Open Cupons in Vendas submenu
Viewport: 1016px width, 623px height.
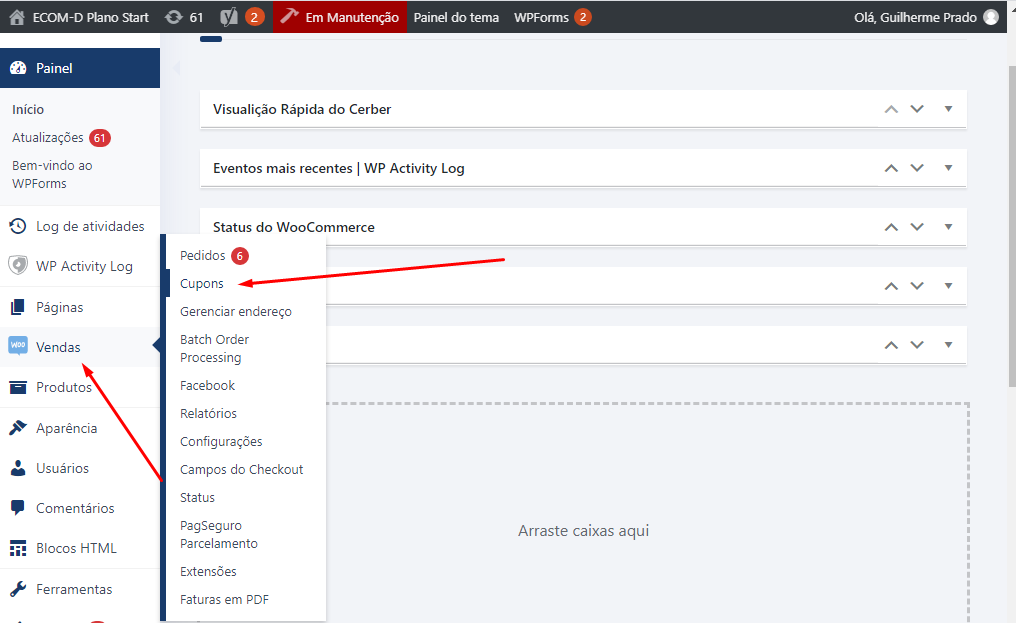[202, 283]
